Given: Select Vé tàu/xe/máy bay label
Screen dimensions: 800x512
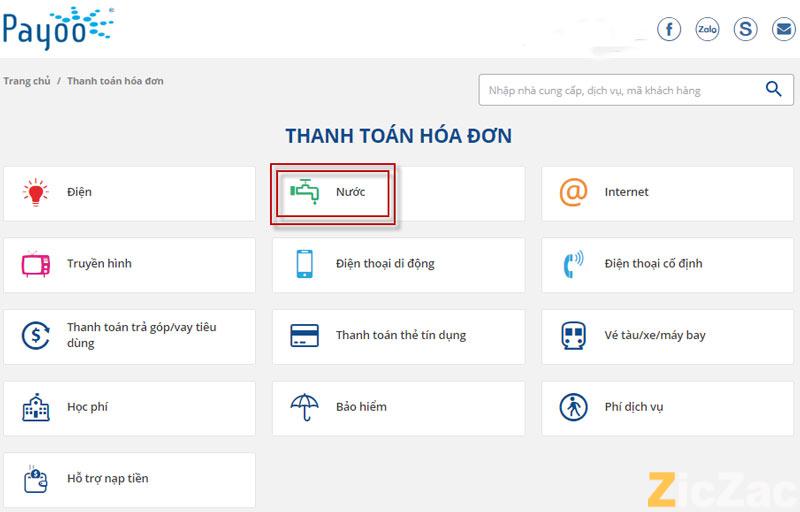Looking at the screenshot, I should coord(655,335).
